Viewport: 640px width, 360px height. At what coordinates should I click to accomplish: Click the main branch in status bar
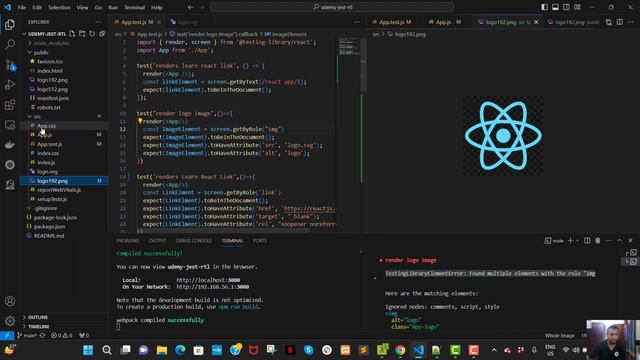[x=27, y=336]
